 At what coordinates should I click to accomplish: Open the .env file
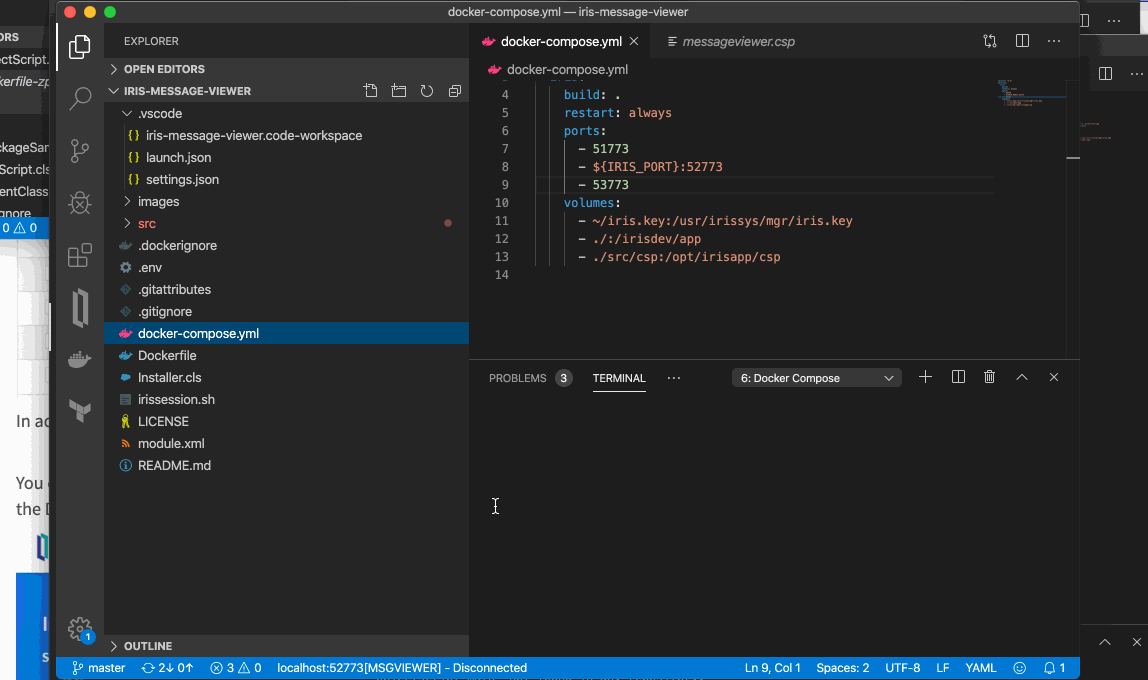tap(286, 267)
